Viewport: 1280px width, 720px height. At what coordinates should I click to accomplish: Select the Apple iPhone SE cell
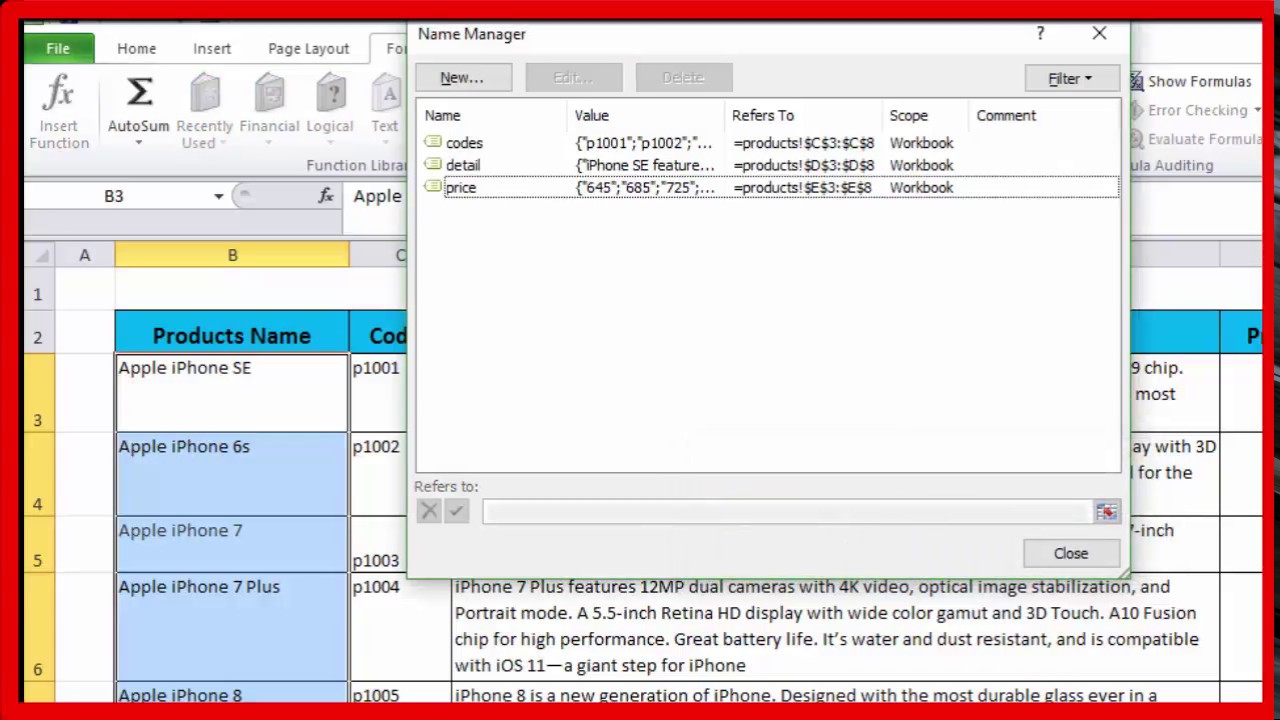point(232,393)
